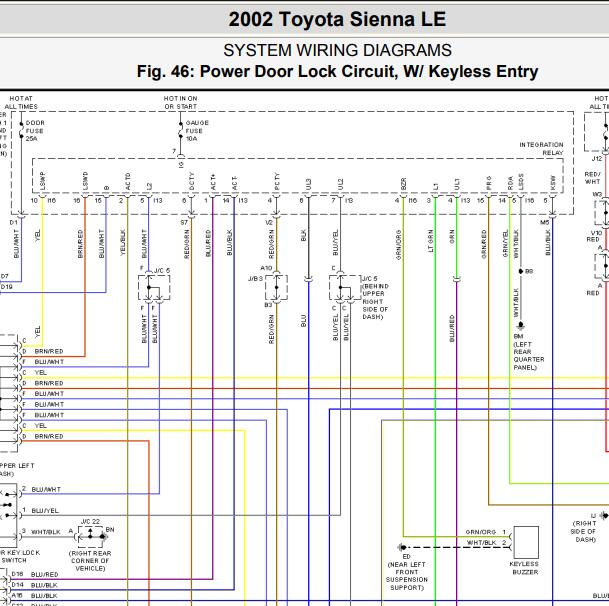Click the "J/C 22" junction connector label
The image size is (609, 606).
coord(90,521)
